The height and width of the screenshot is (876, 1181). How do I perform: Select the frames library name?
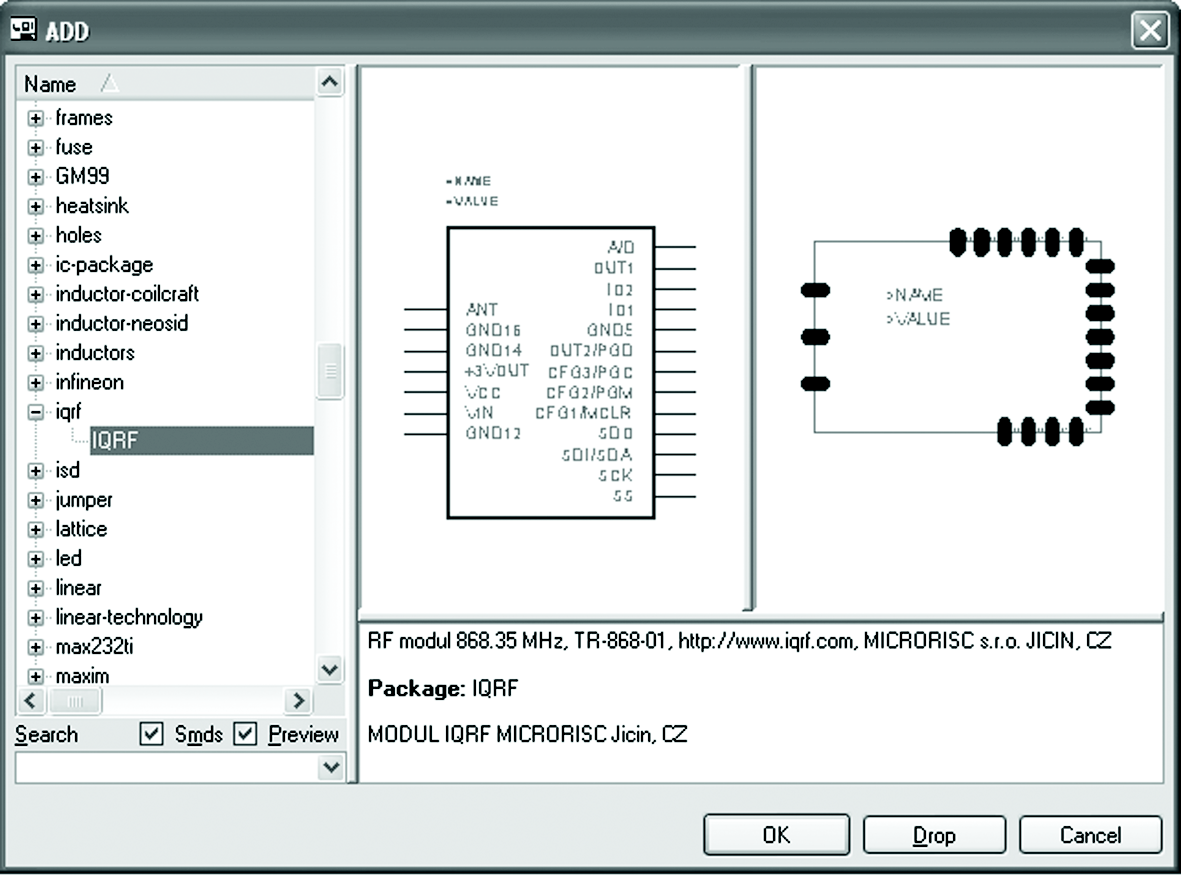pyautogui.click(x=84, y=118)
